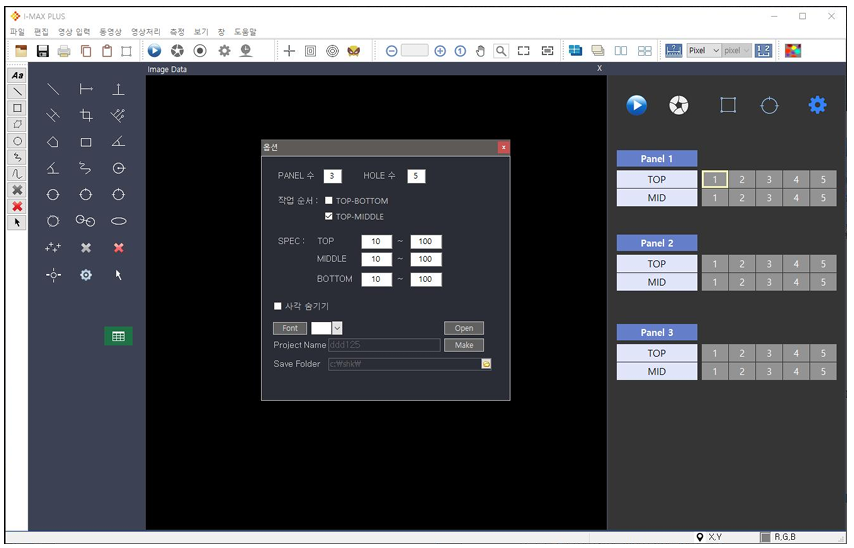Click the large blue play button in right panel
Viewport: 854px width, 548px height.
coord(637,105)
